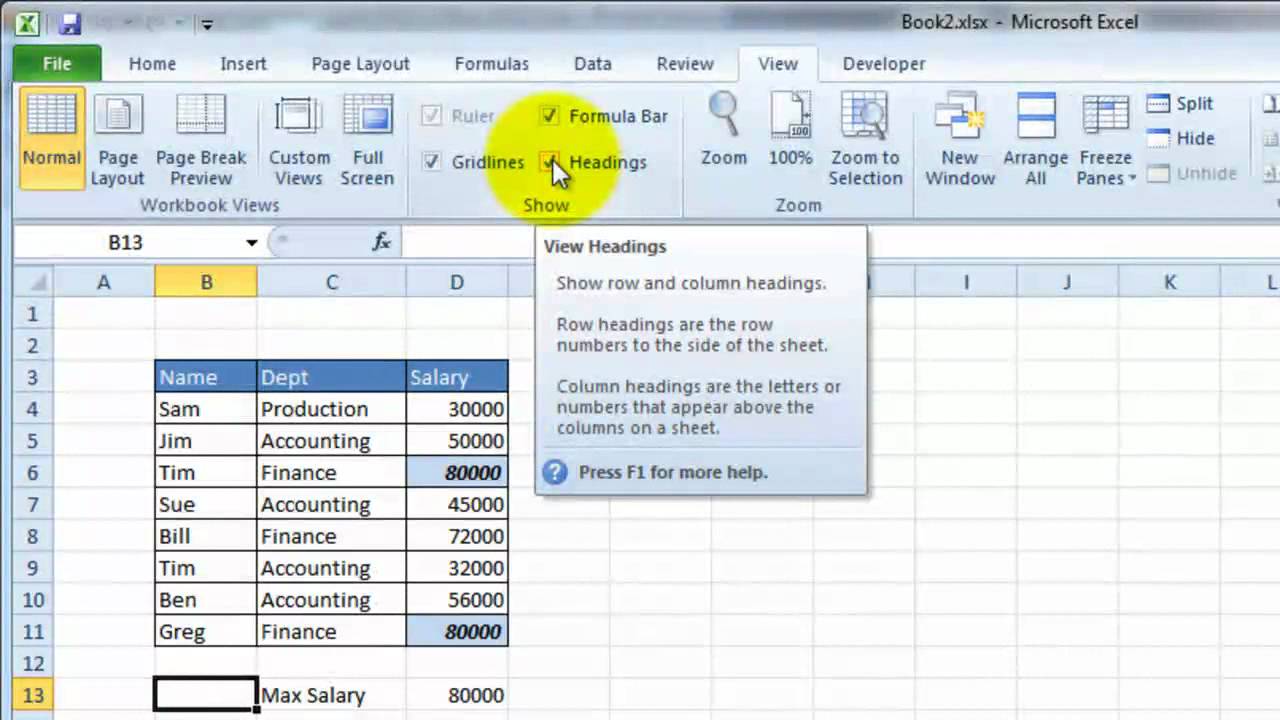Click the help question mark in tooltip
This screenshot has height=720, width=1280.
[x=555, y=472]
